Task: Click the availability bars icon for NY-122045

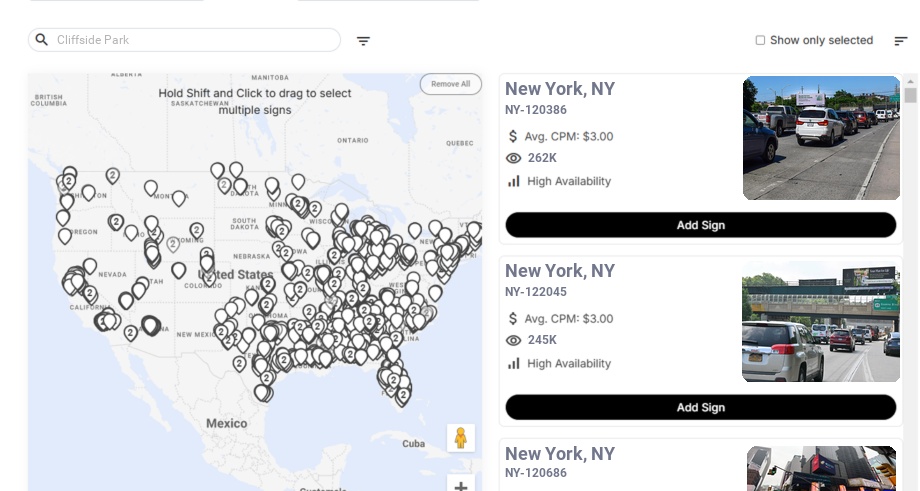Action: (x=514, y=363)
